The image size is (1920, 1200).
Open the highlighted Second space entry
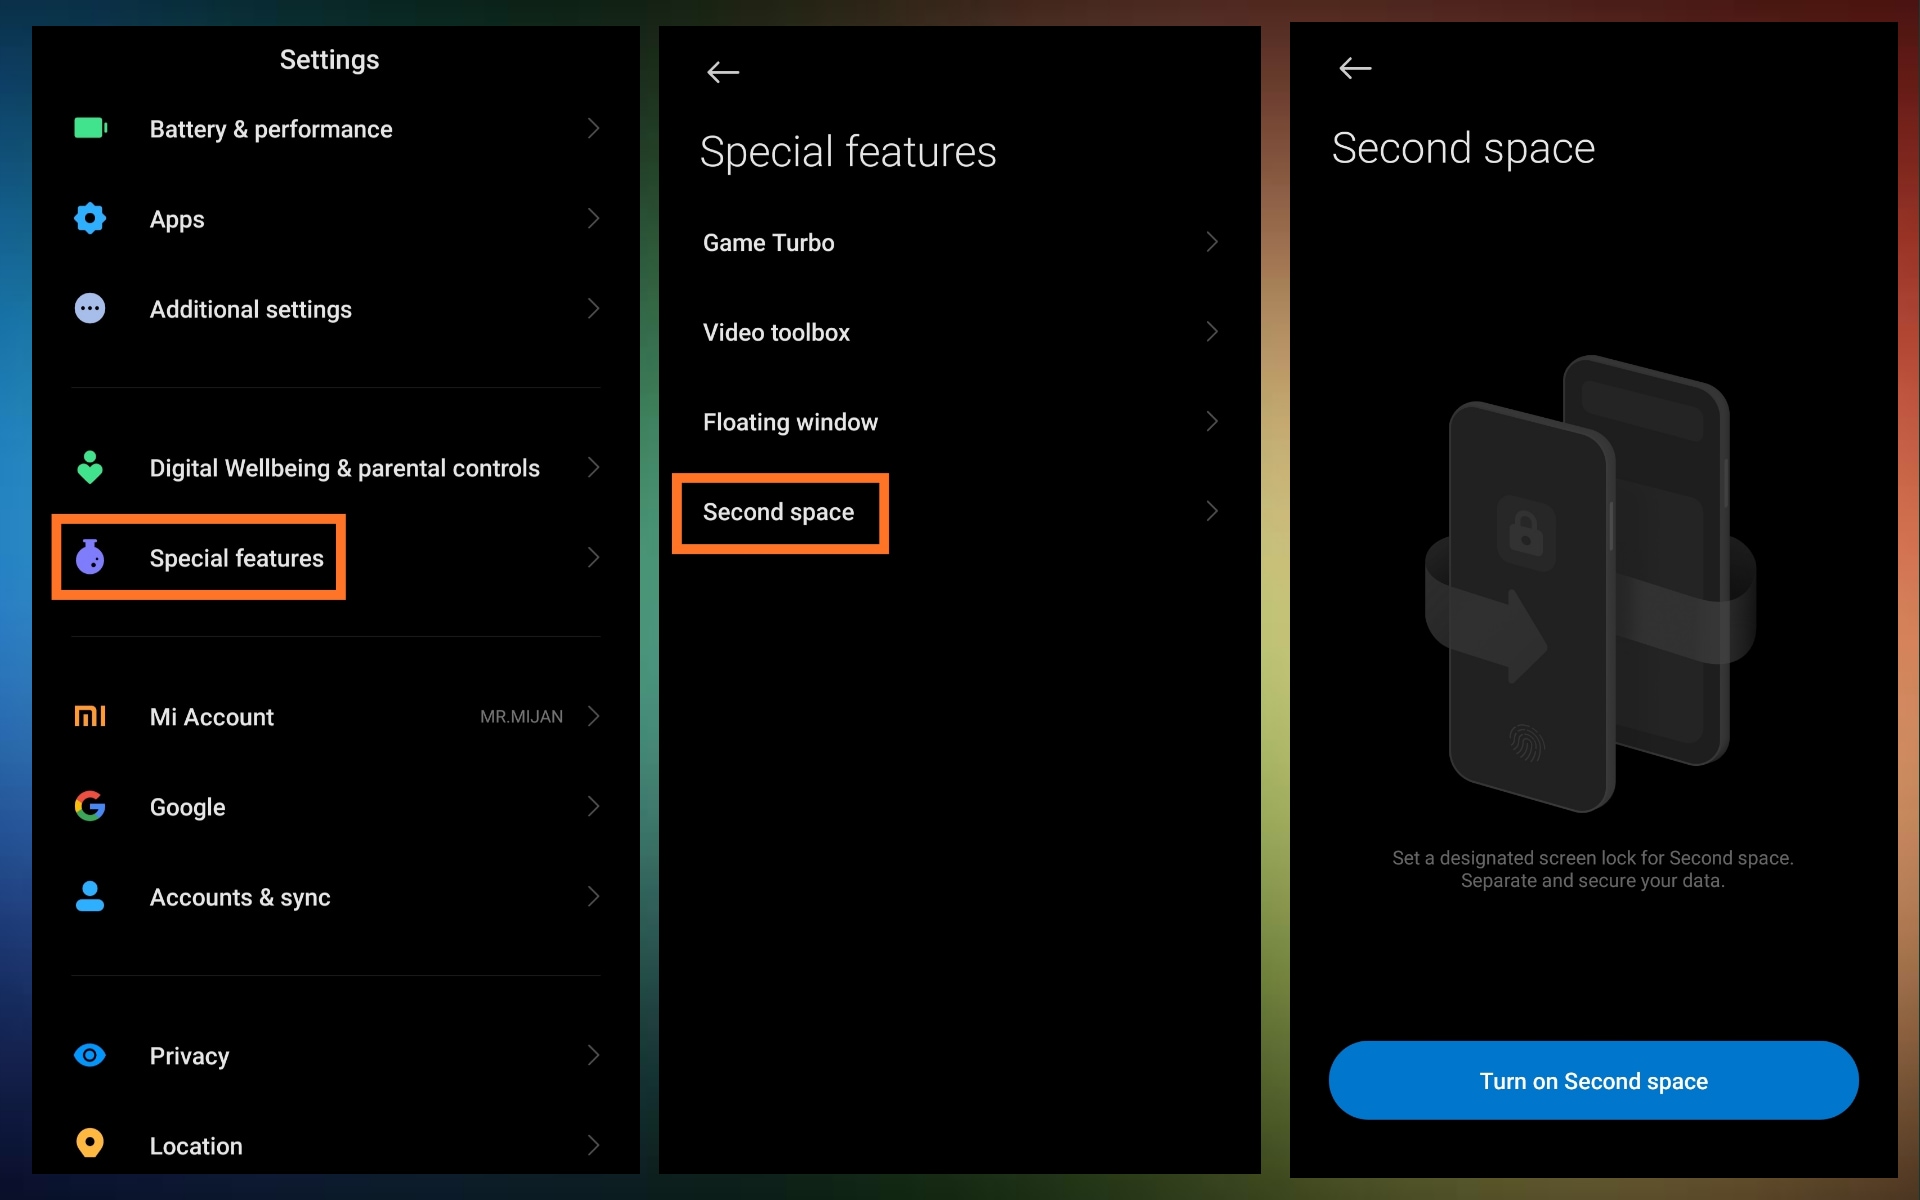pyautogui.click(x=779, y=512)
